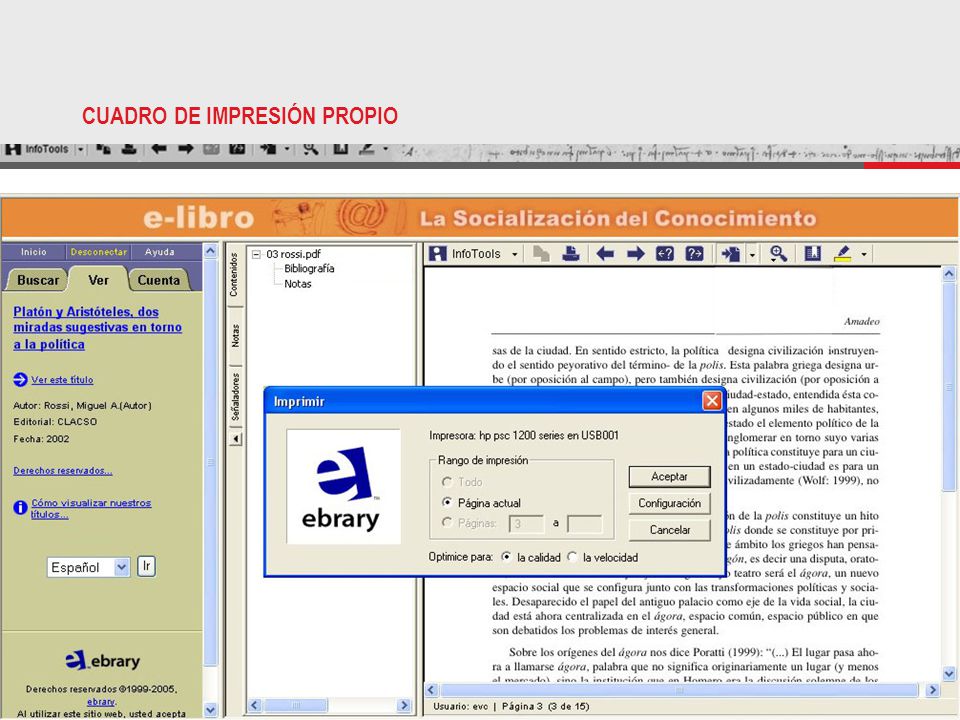This screenshot has width=960, height=720.
Task: Click the ending page input field
Action: 585,523
